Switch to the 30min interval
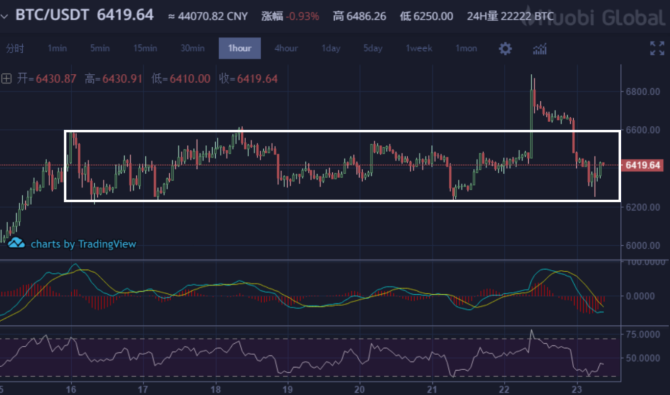670x395 pixels. pyautogui.click(x=192, y=48)
